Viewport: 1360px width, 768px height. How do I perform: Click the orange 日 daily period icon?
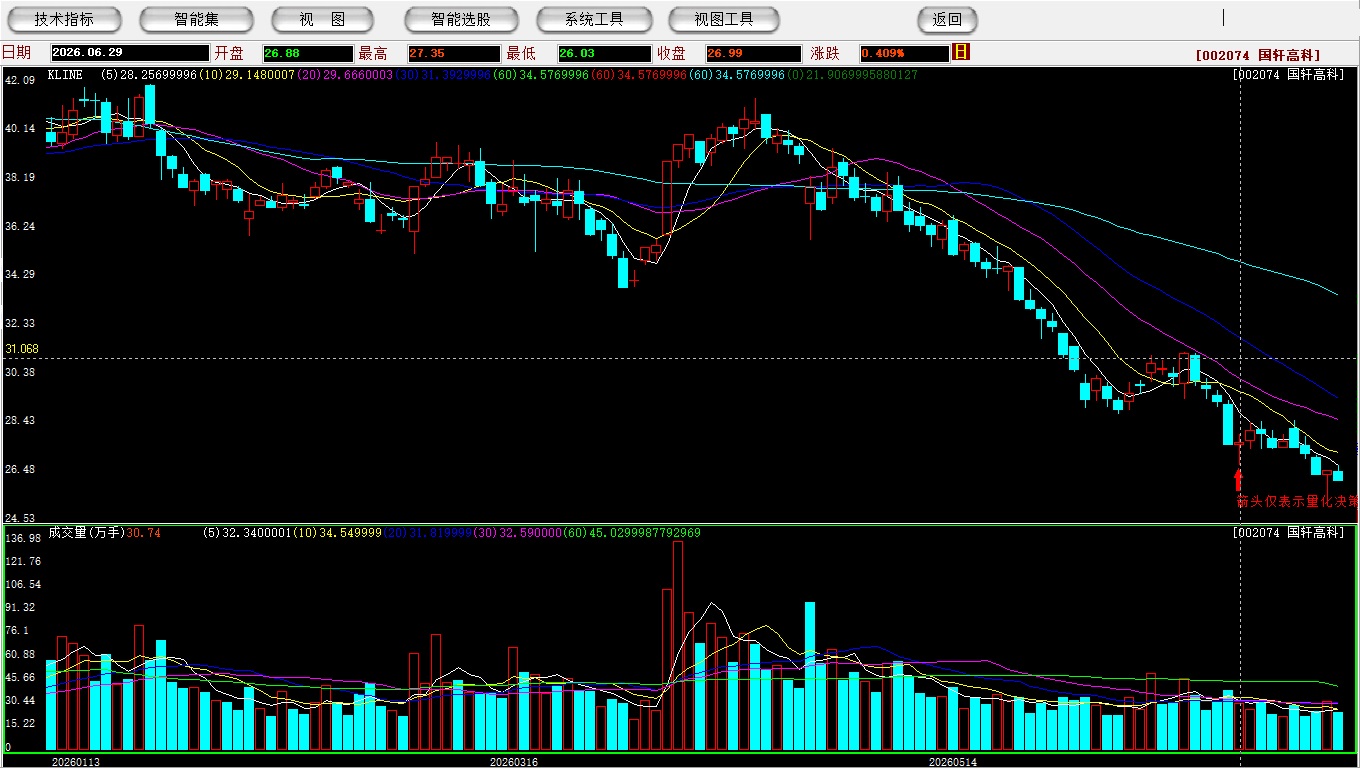(x=961, y=52)
